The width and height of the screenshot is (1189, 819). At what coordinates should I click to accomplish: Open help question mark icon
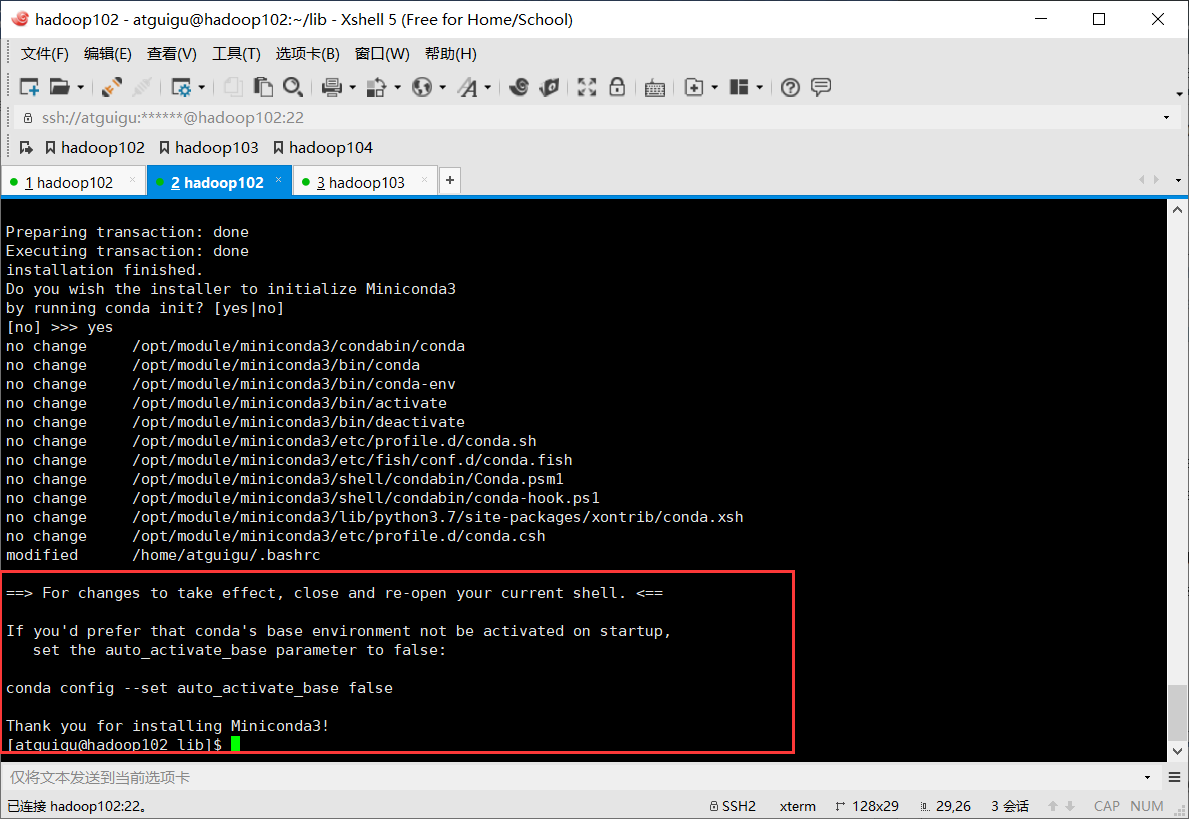tap(790, 87)
